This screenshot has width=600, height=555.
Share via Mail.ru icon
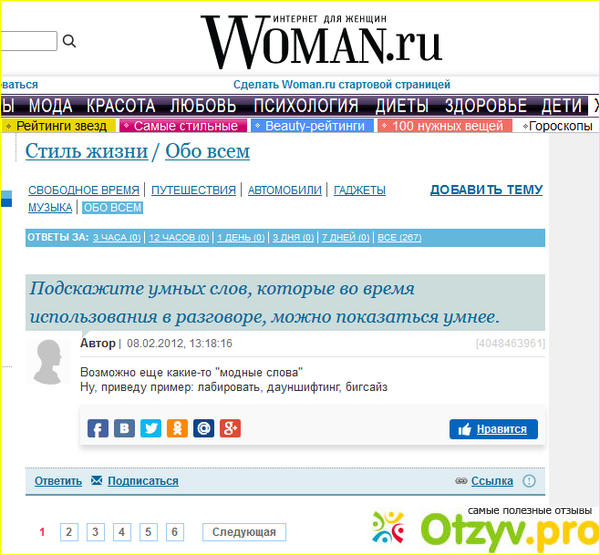click(x=204, y=429)
